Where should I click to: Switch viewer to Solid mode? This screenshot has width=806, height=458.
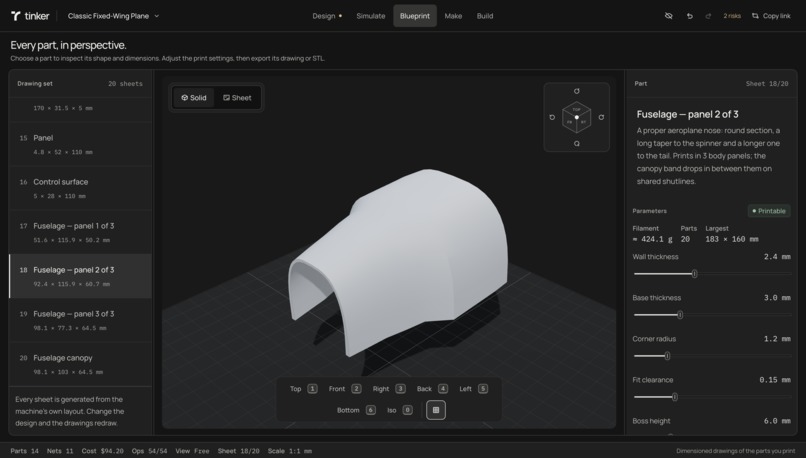[194, 98]
